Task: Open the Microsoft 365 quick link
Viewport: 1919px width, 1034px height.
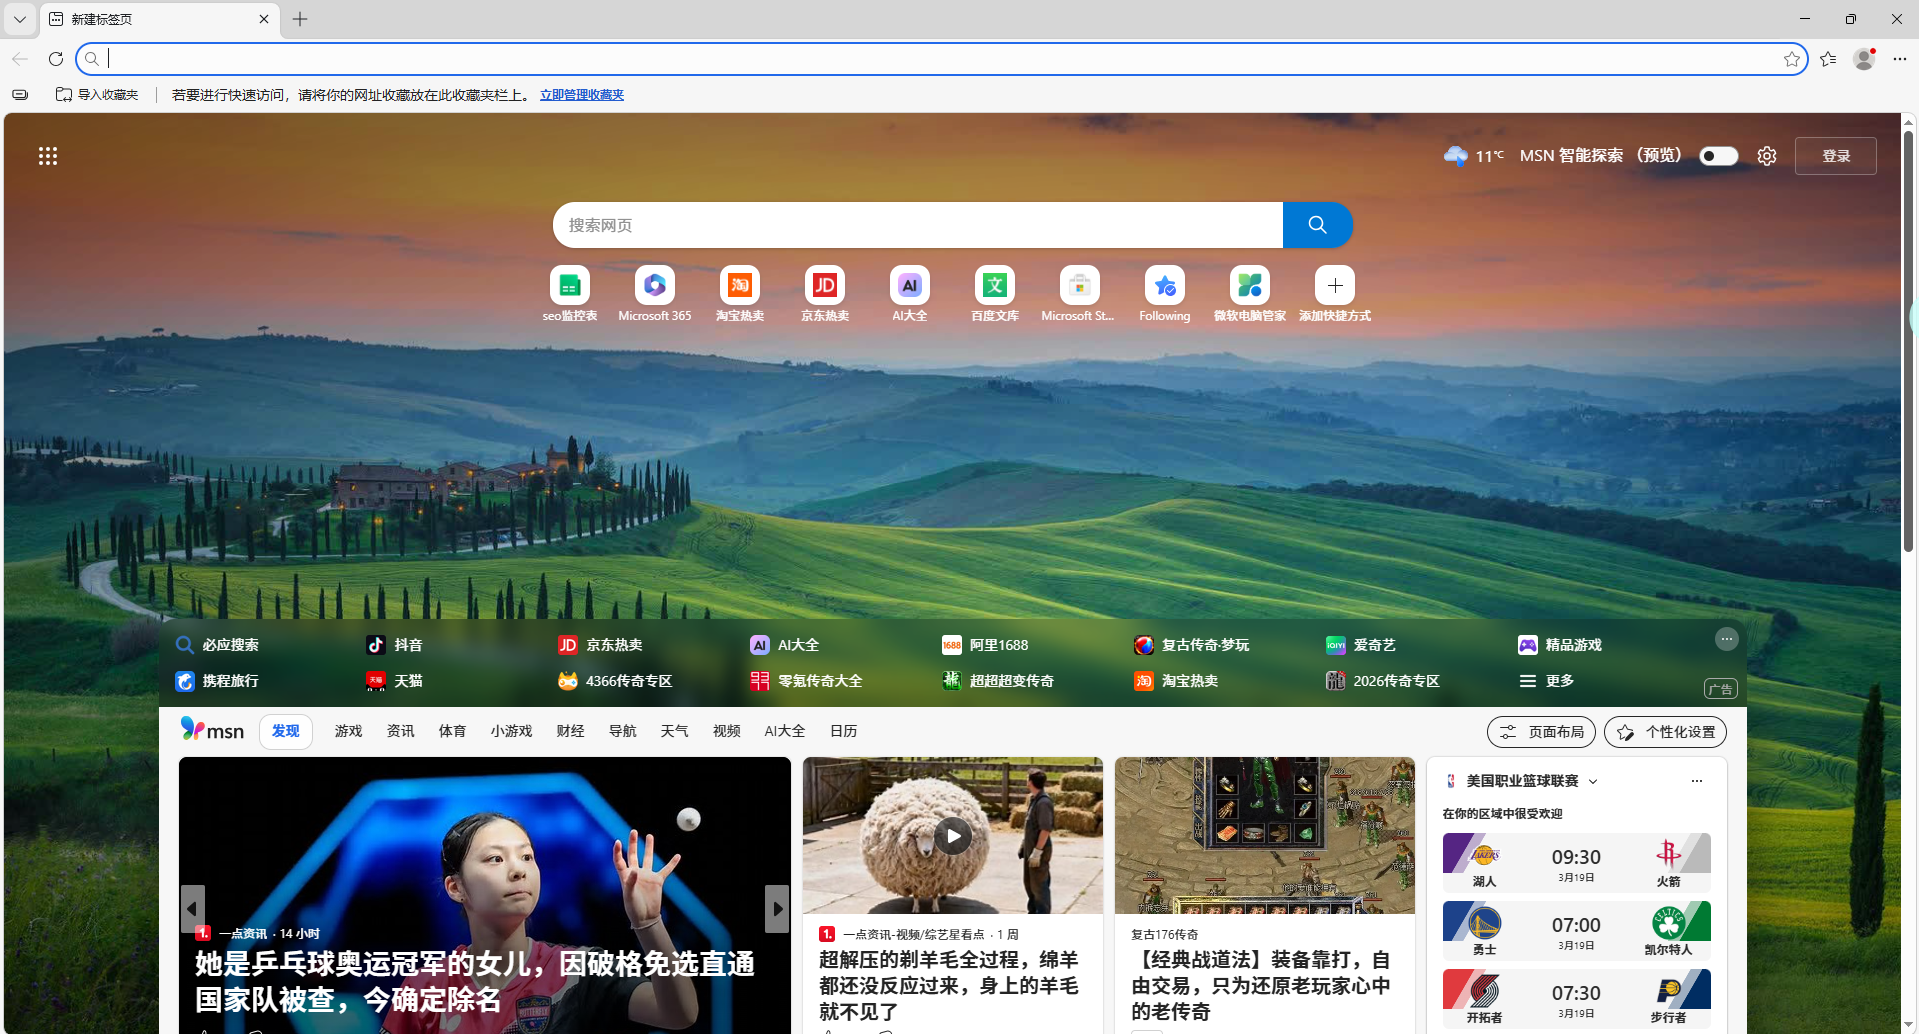Action: point(654,292)
